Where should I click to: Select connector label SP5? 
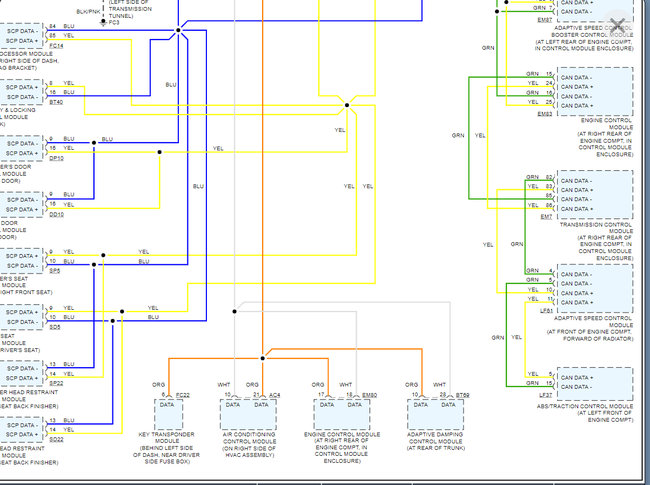(55, 271)
